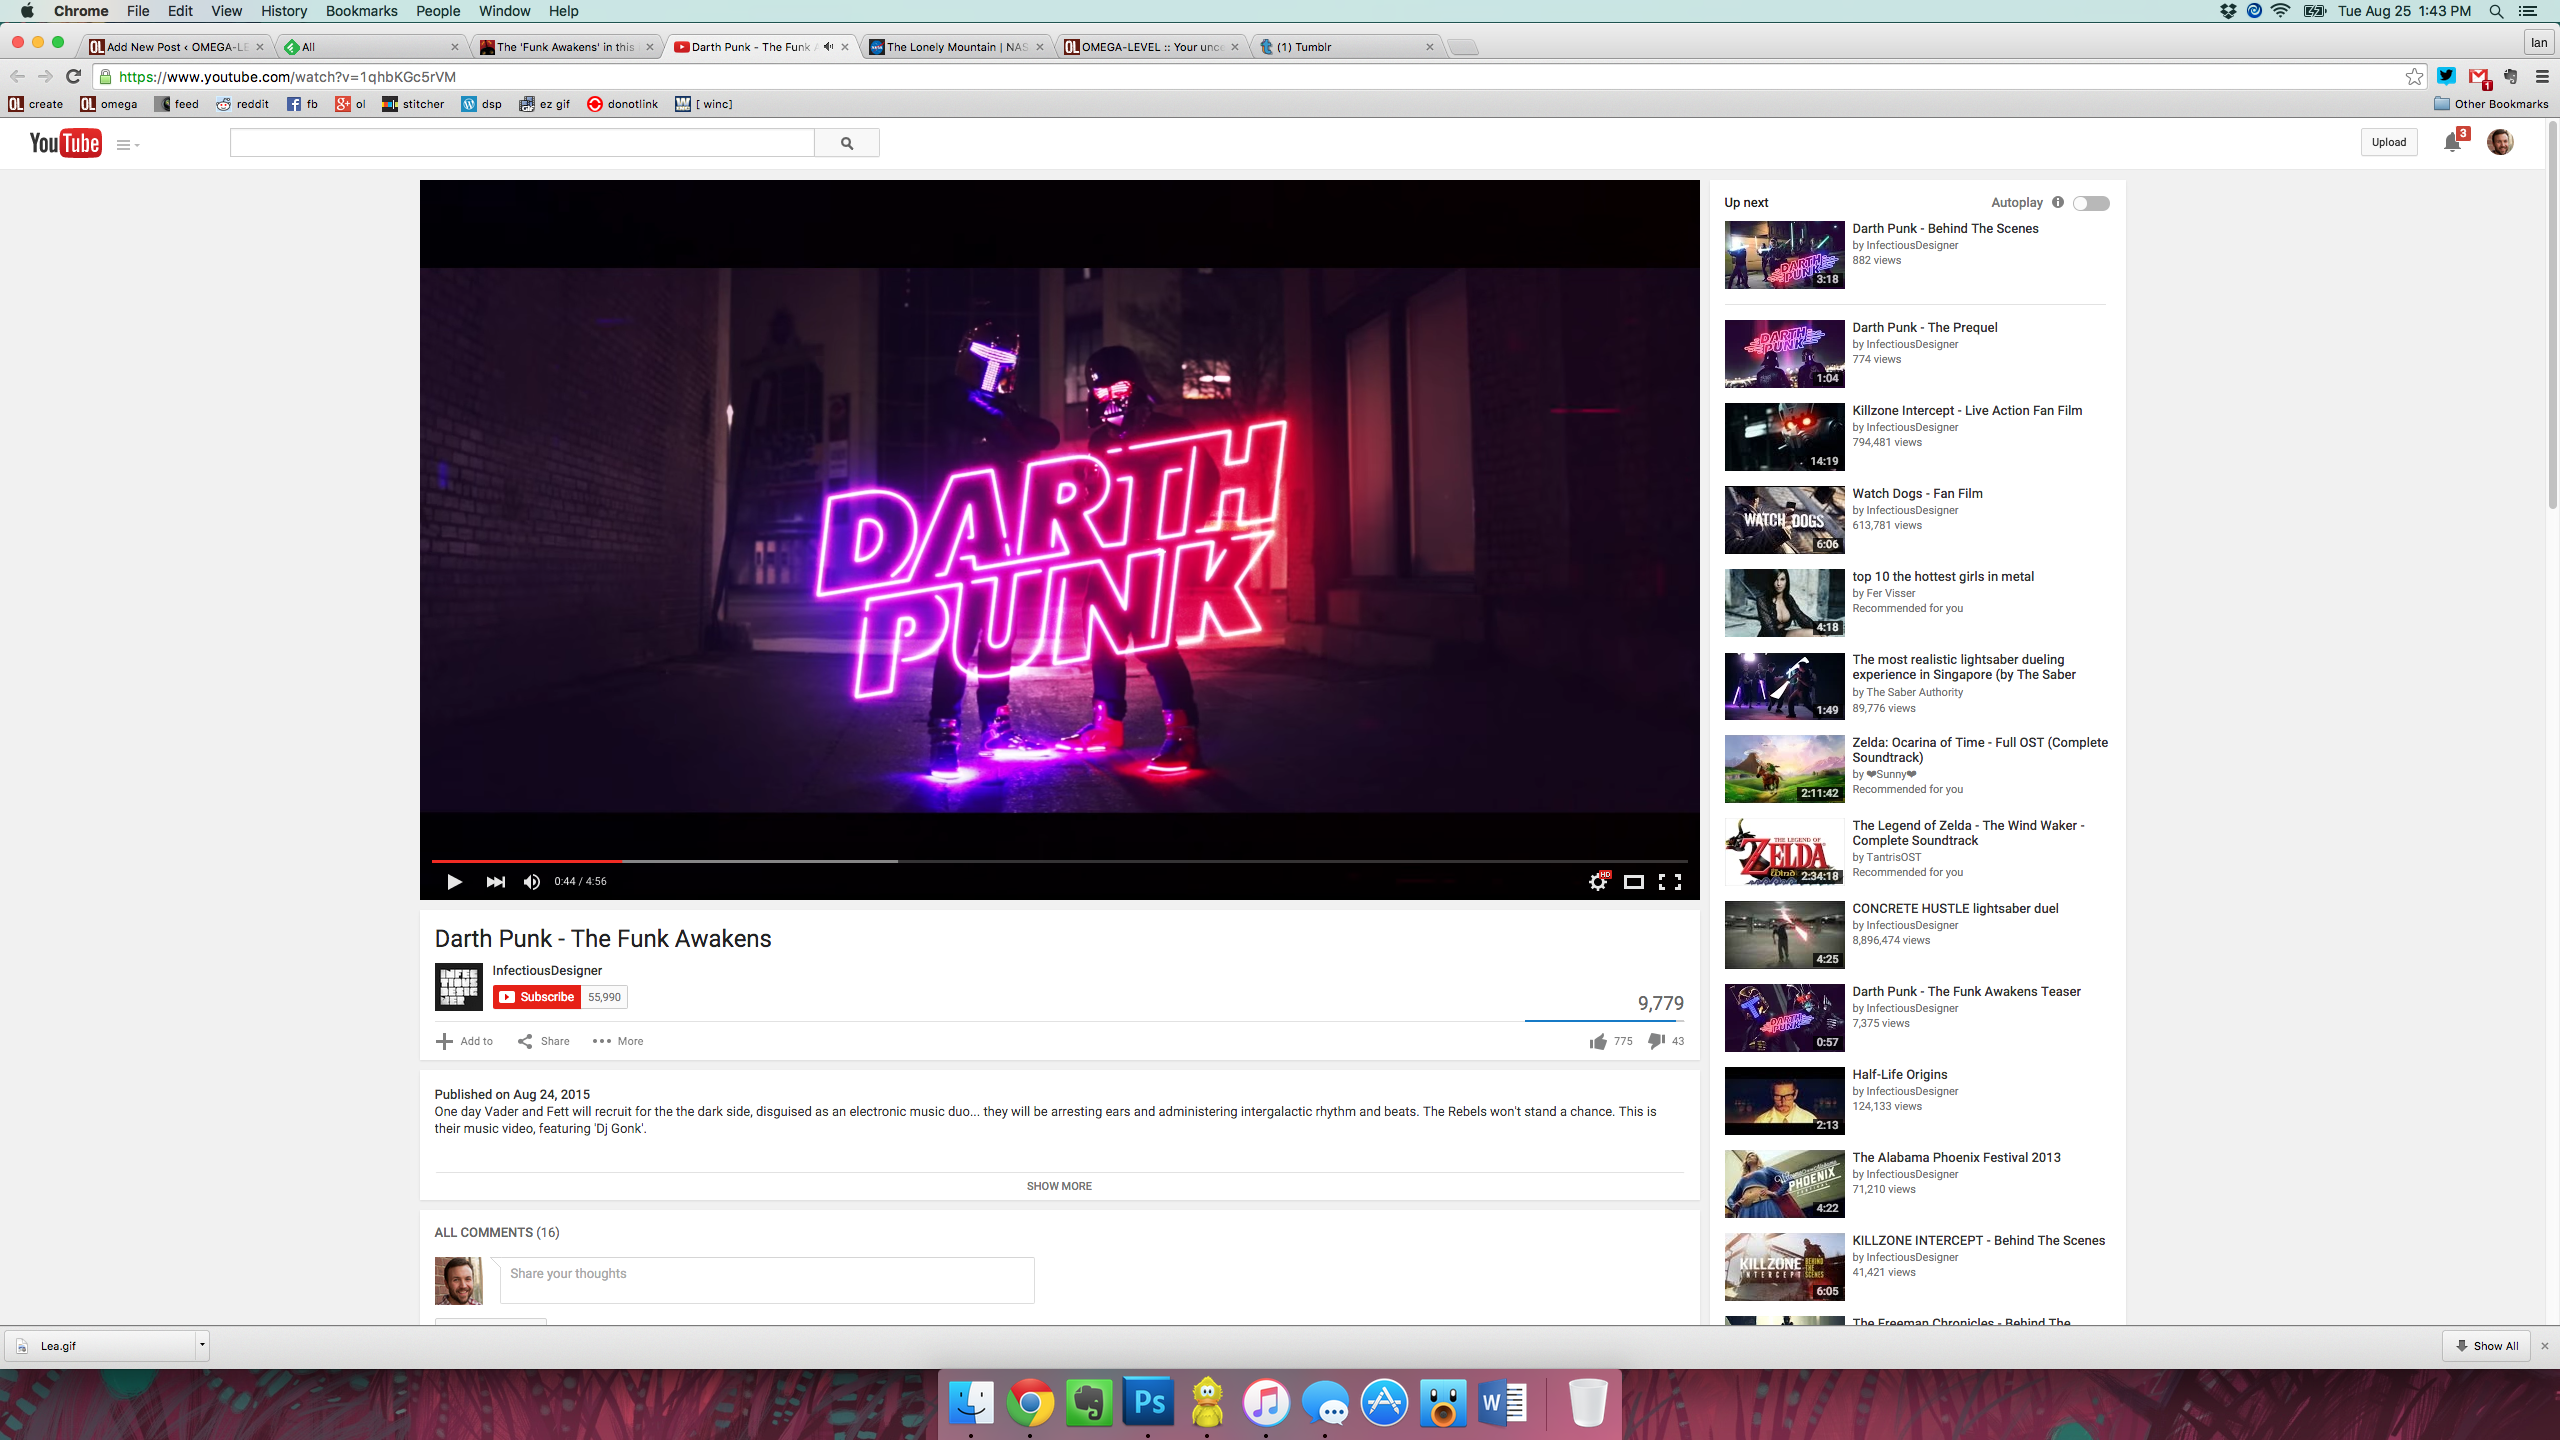Screen dimensions: 2560x1440
Task: Open Evernote from the Dock
Action: 1089,1403
